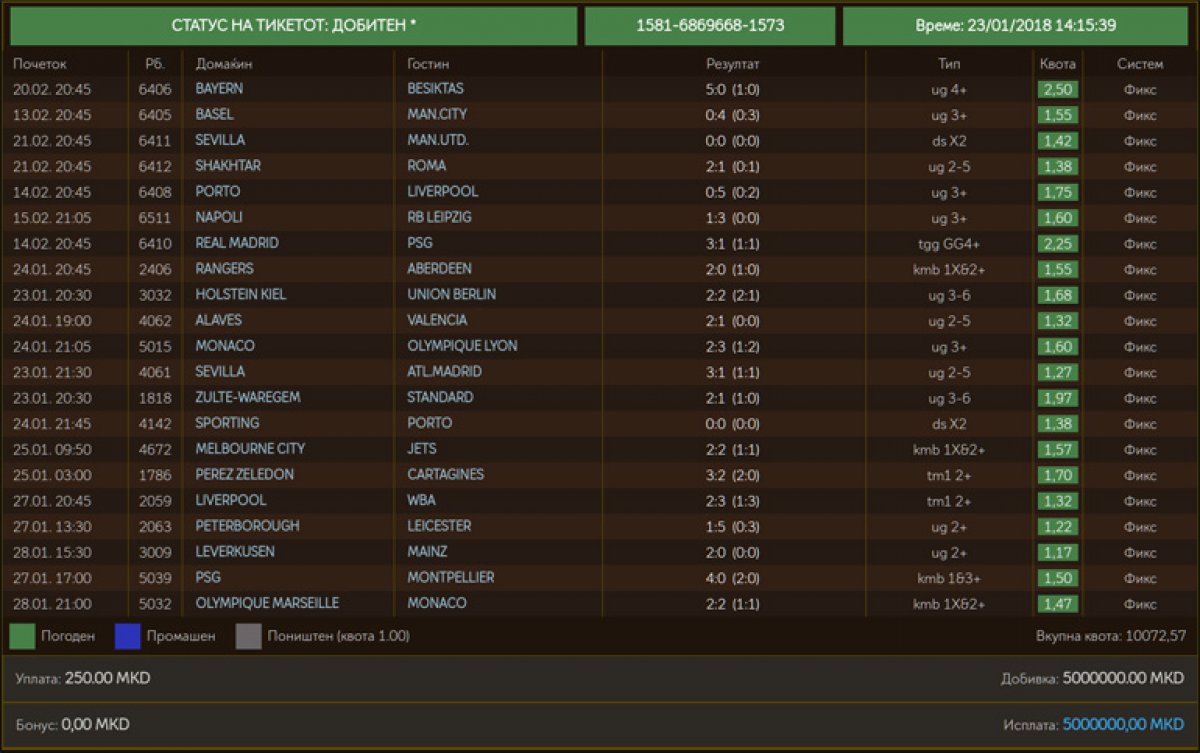This screenshot has width=1200, height=753.
Task: Select the "Резултат" column header
Action: point(733,63)
